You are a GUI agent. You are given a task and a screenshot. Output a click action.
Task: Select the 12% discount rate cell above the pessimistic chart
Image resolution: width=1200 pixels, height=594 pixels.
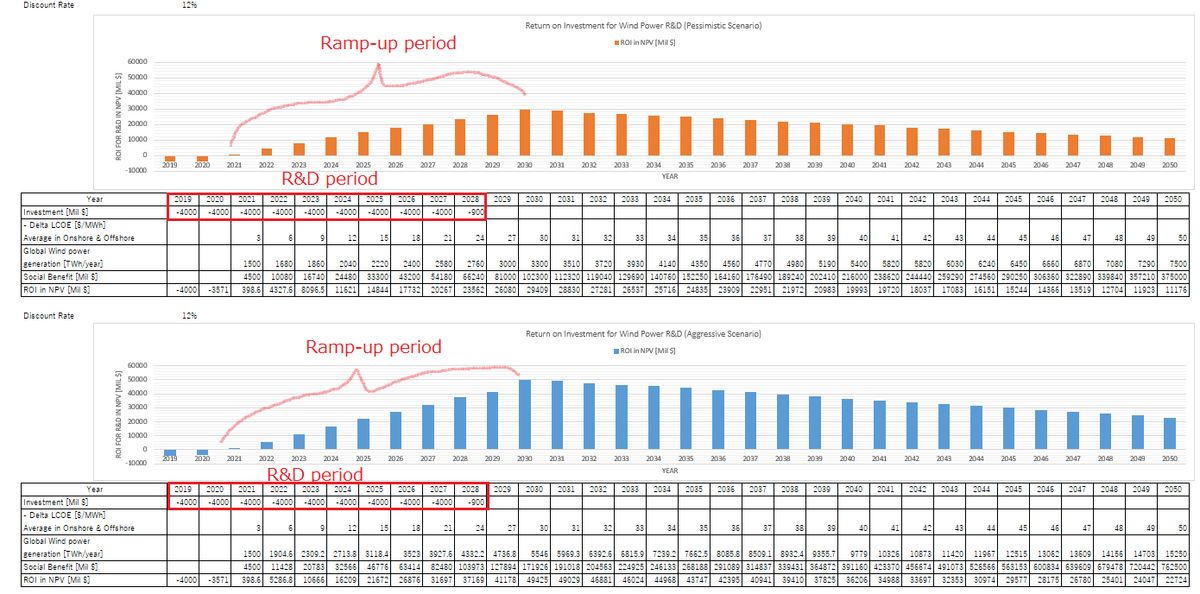(x=189, y=6)
